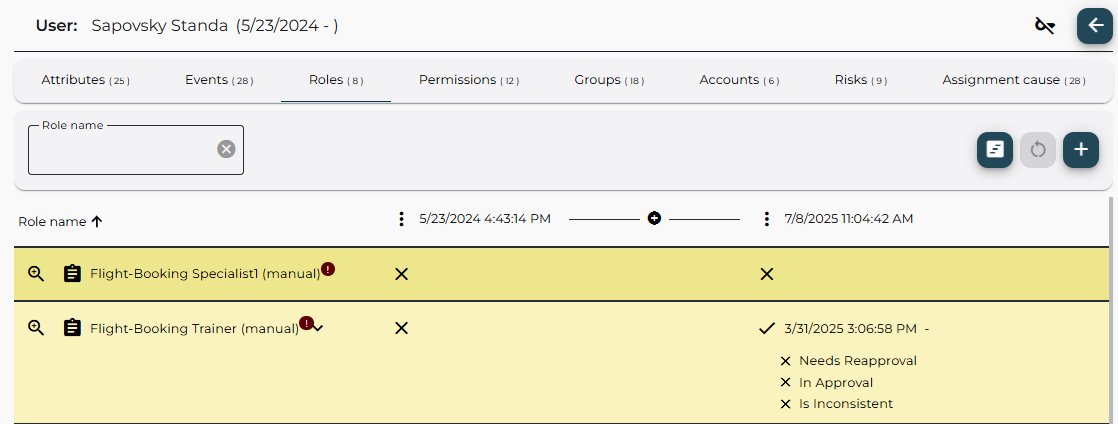This screenshot has width=1118, height=424.
Task: Expand the Flight-Booking Trainer chevron
Action: [x=318, y=329]
